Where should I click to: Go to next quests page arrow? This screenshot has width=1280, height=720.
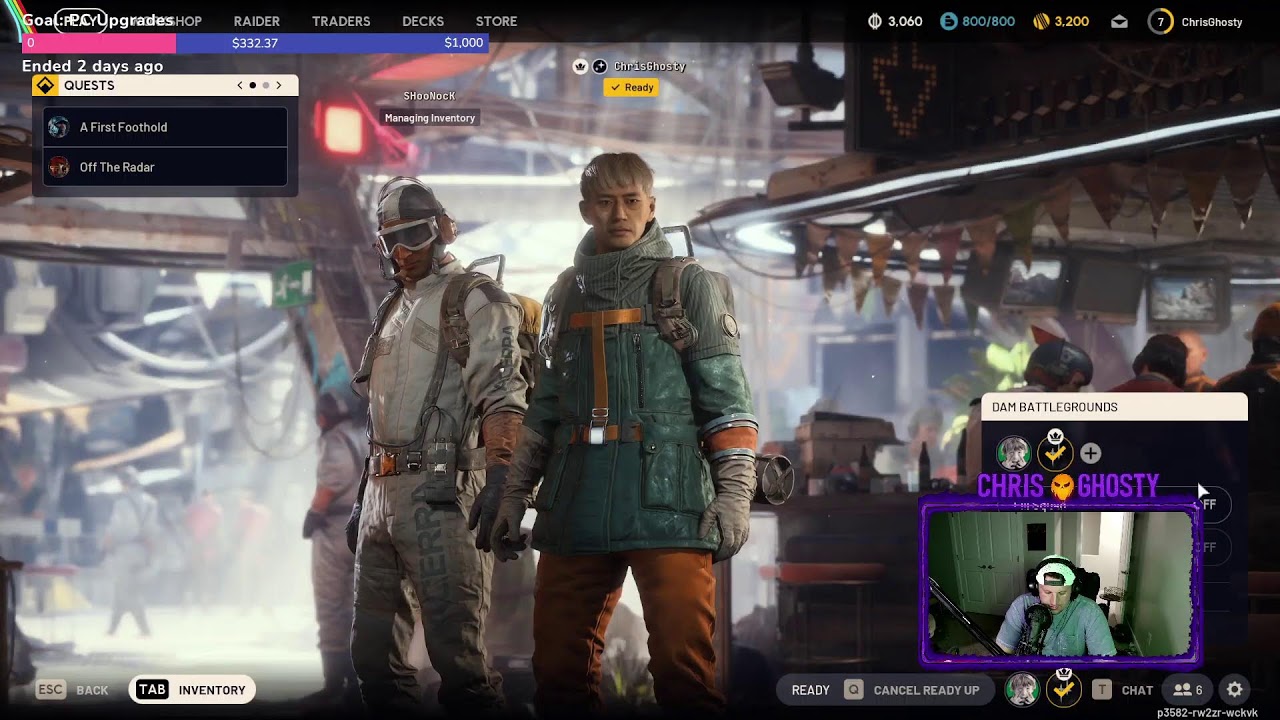(x=279, y=85)
